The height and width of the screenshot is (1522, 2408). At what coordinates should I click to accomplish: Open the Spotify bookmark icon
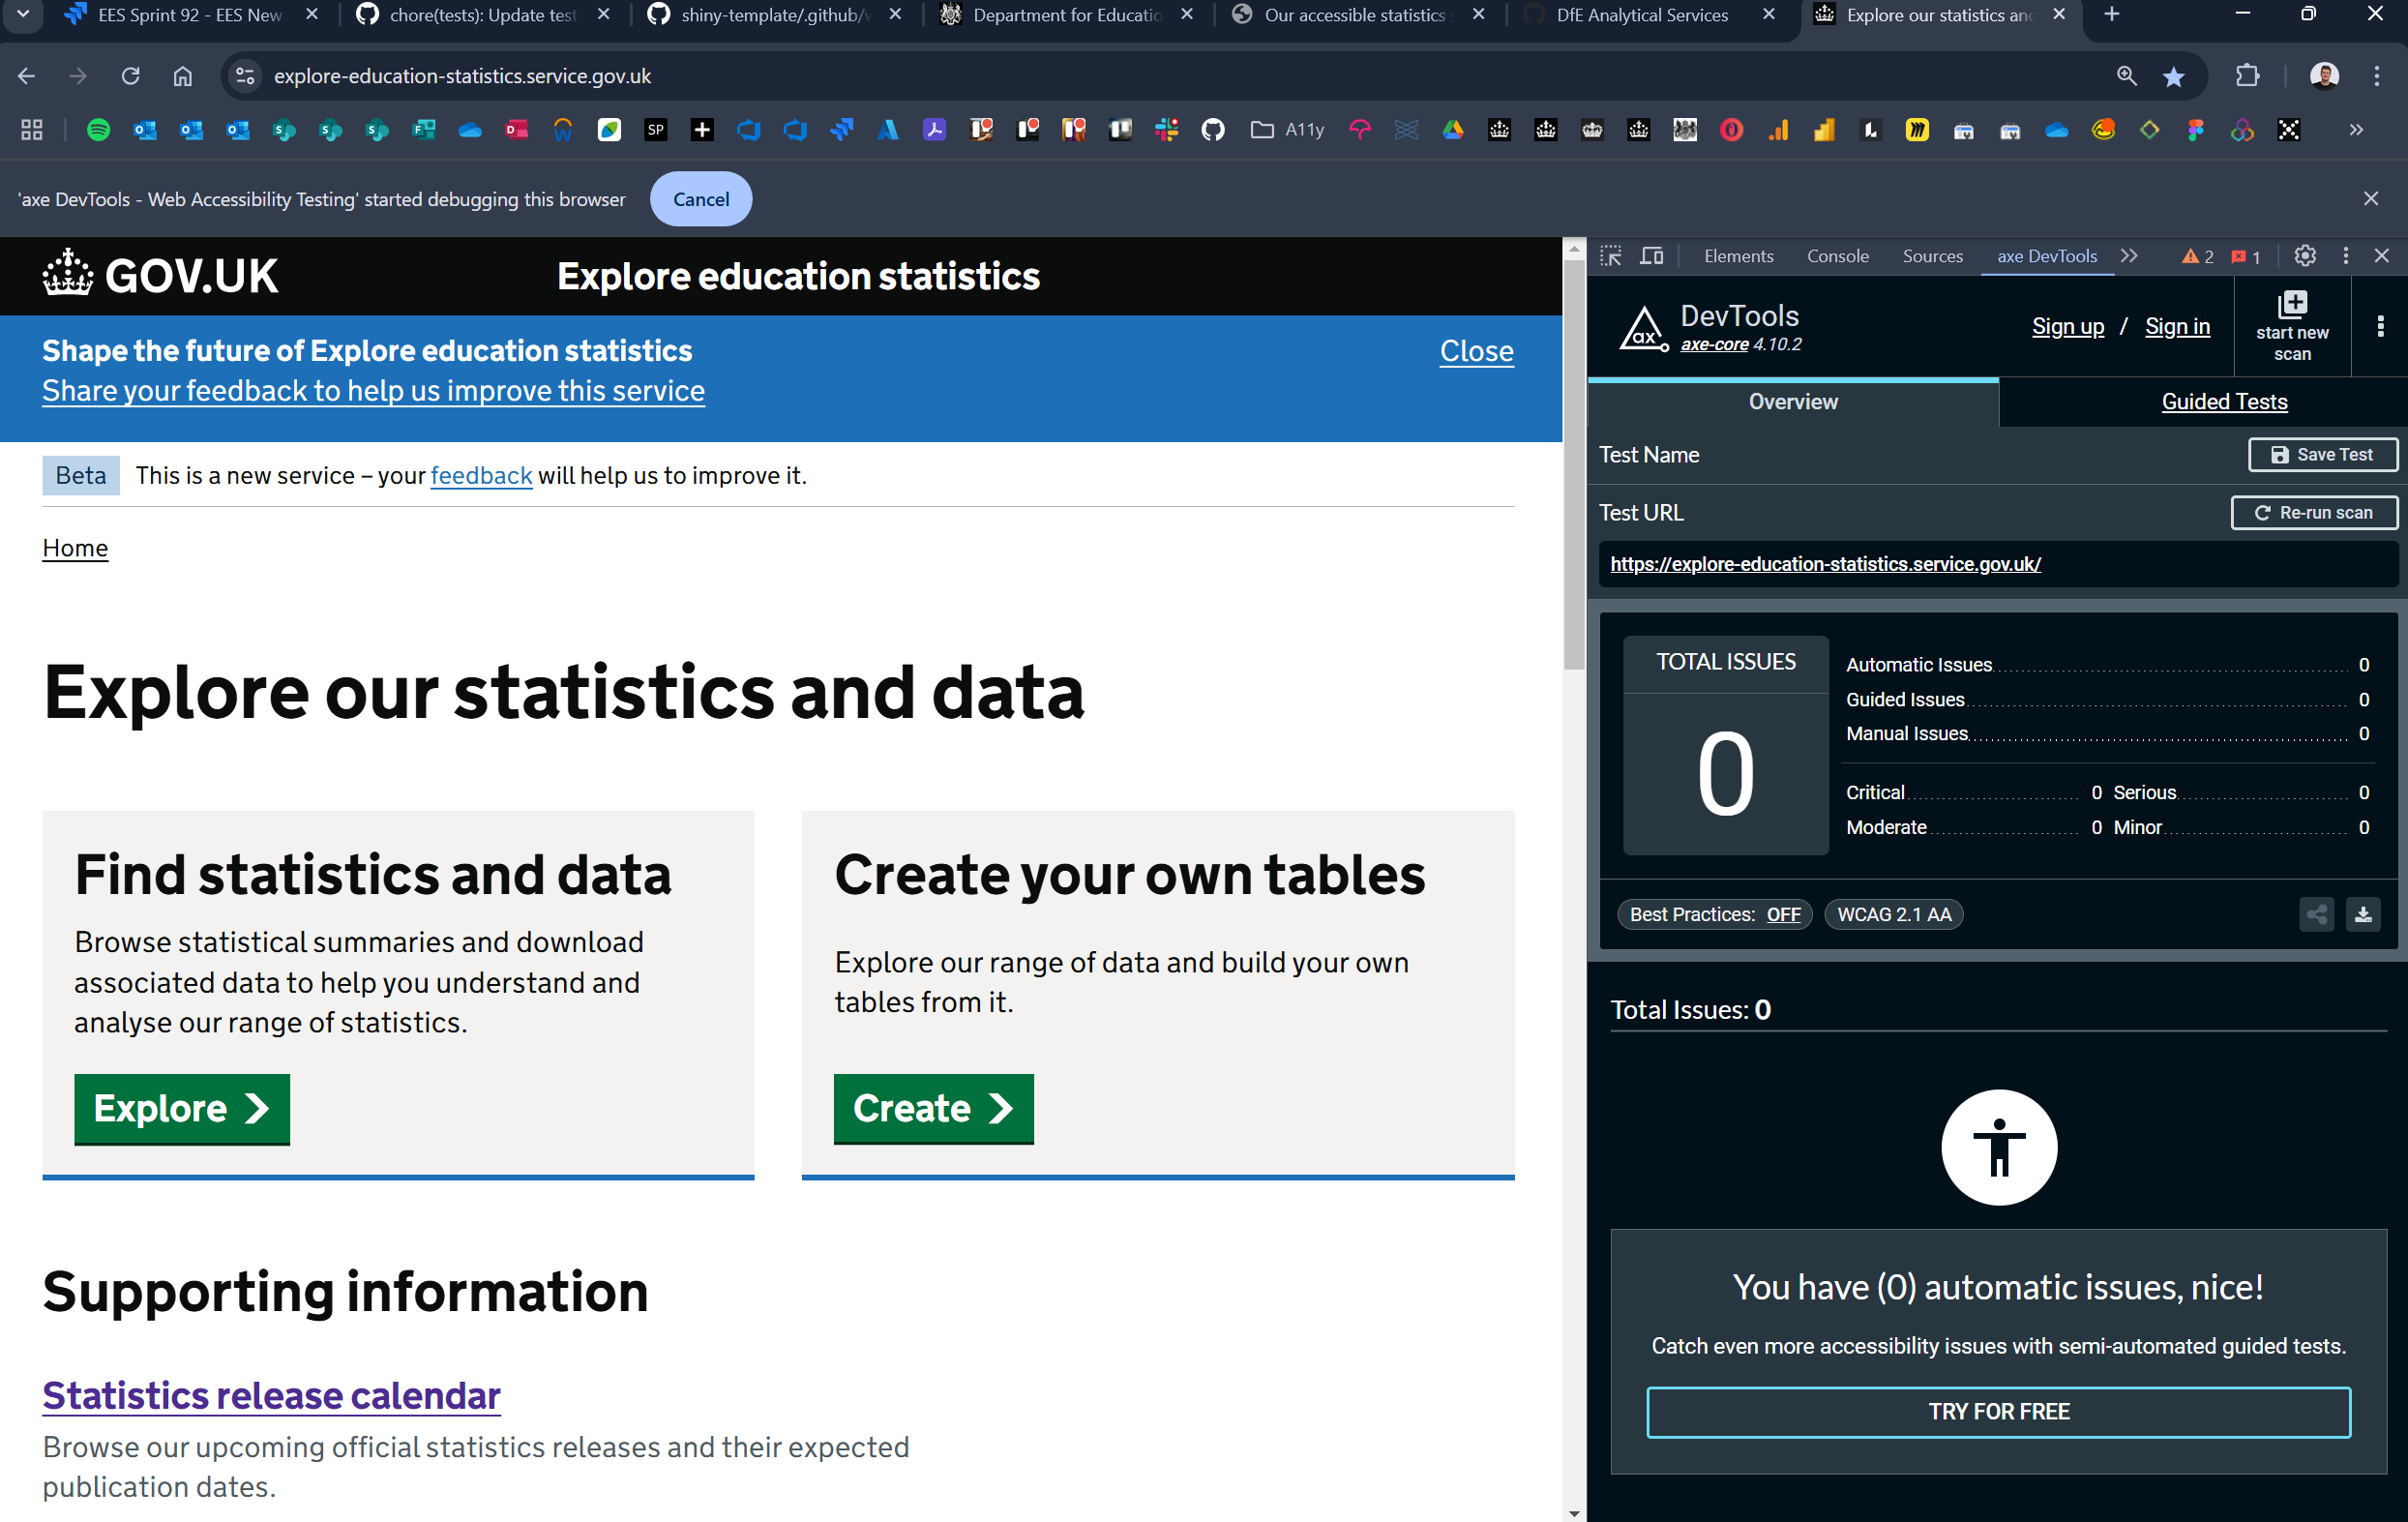98,130
